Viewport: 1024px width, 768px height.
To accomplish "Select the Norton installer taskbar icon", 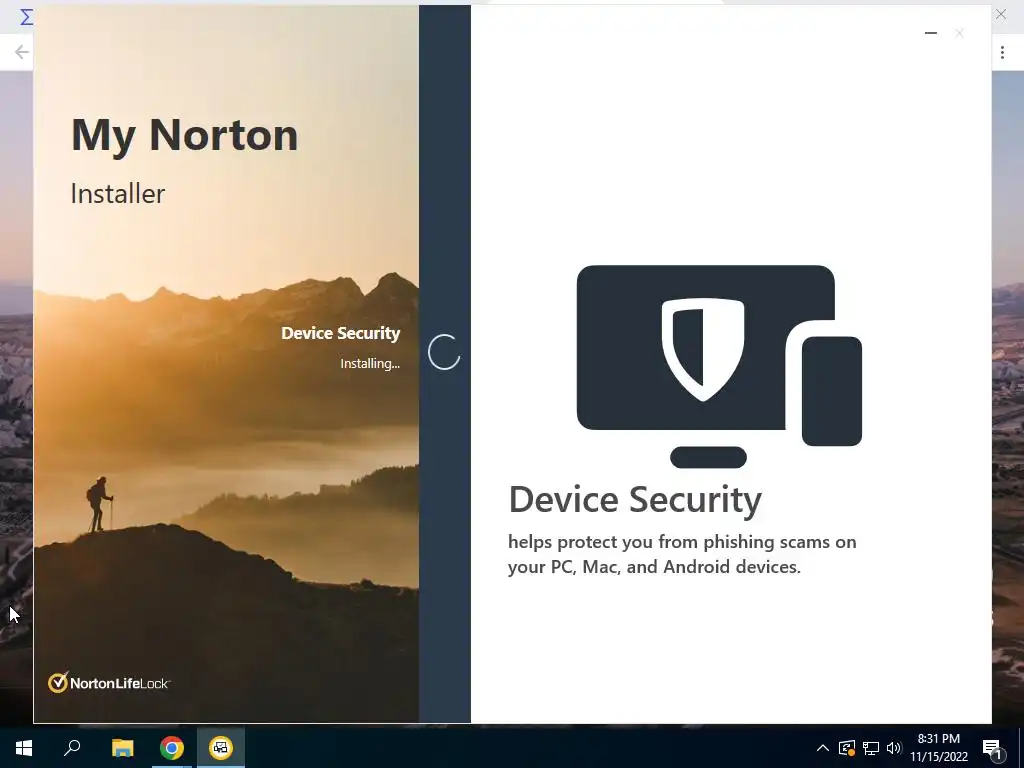I will (x=221, y=748).
